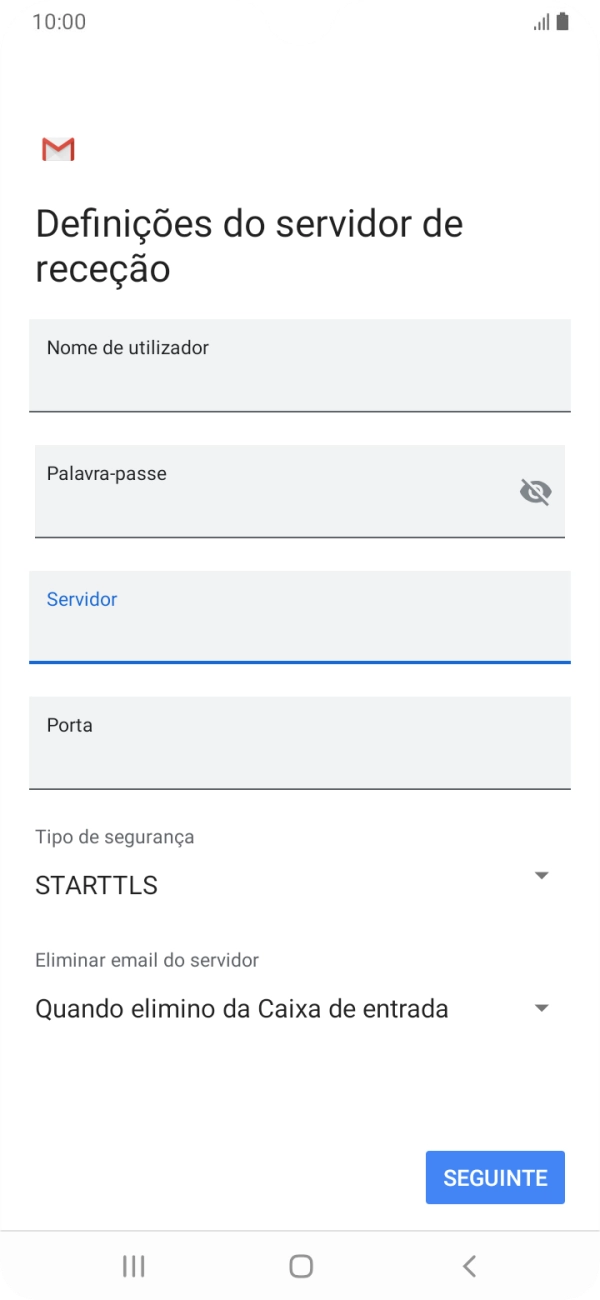Click the Gmail envelope icon
This screenshot has width=600, height=1300.
coord(57,150)
